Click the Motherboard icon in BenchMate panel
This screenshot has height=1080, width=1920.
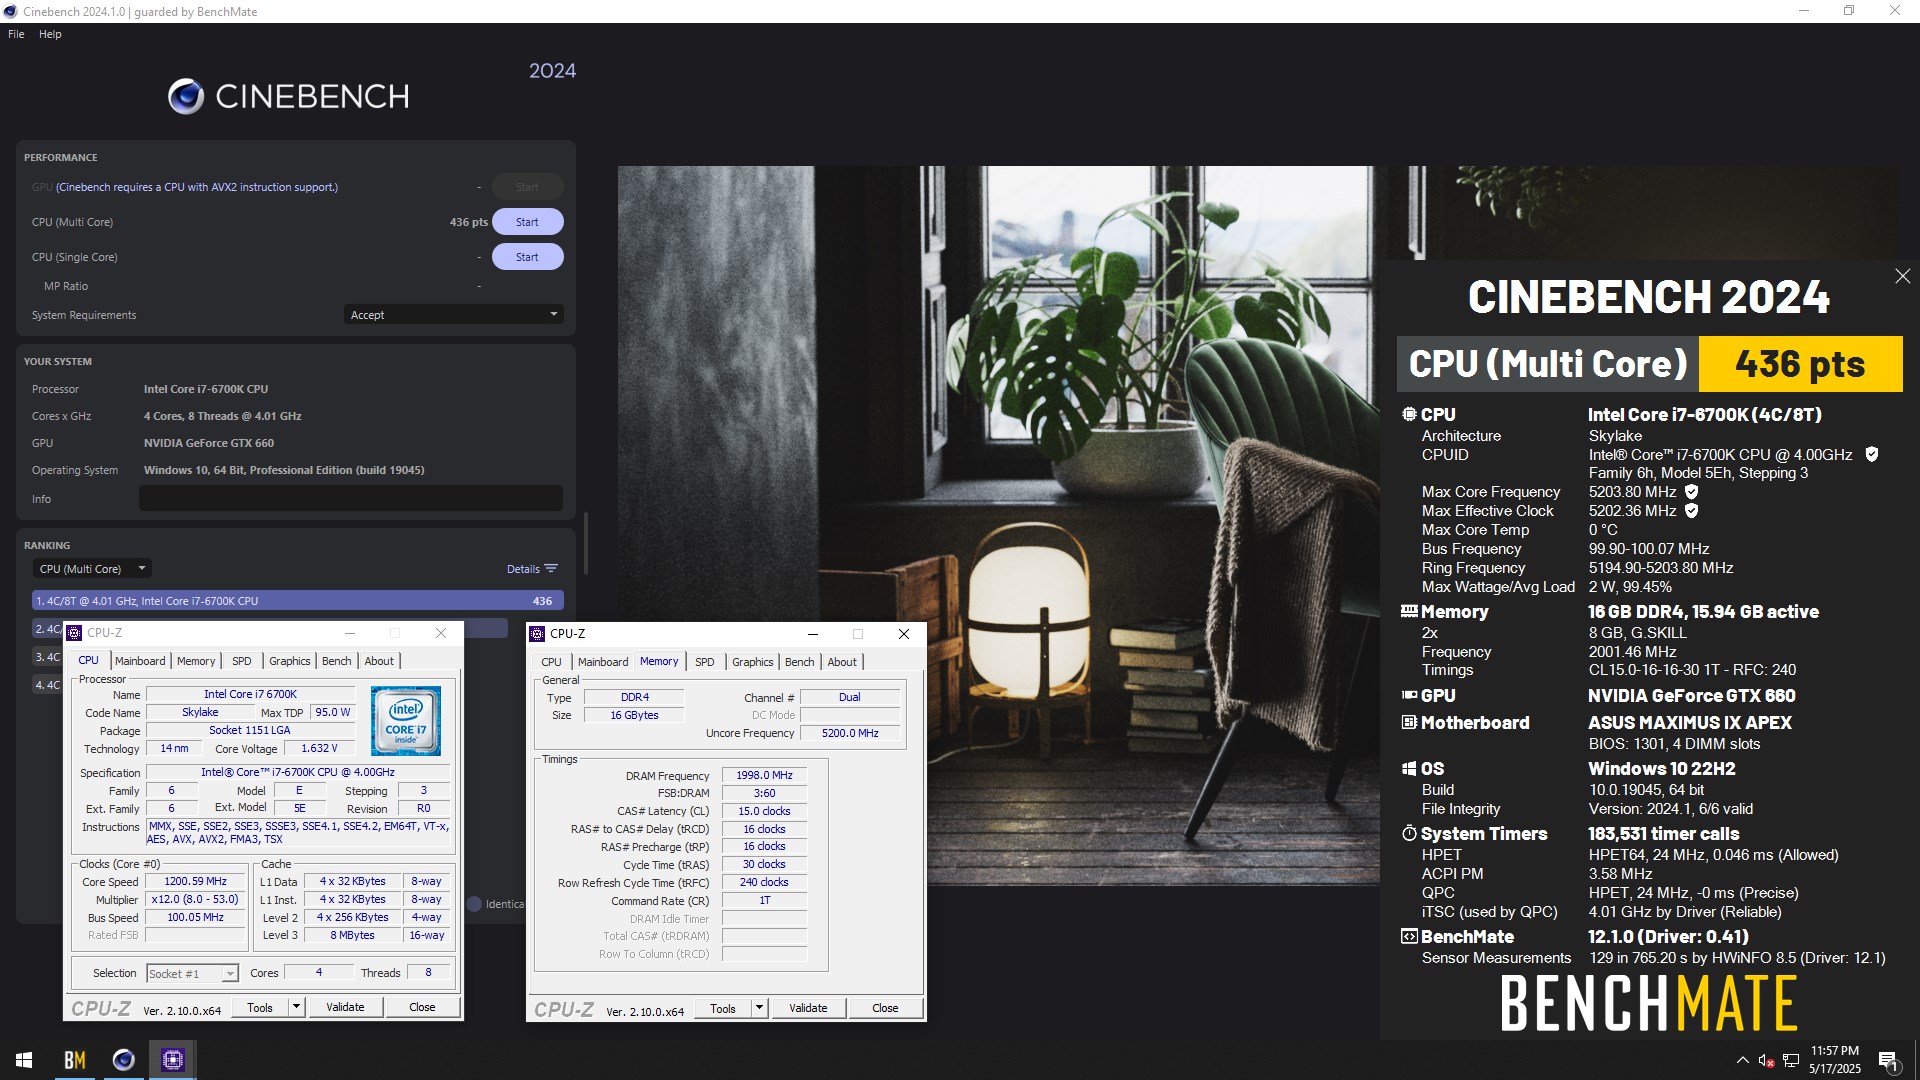(1409, 722)
